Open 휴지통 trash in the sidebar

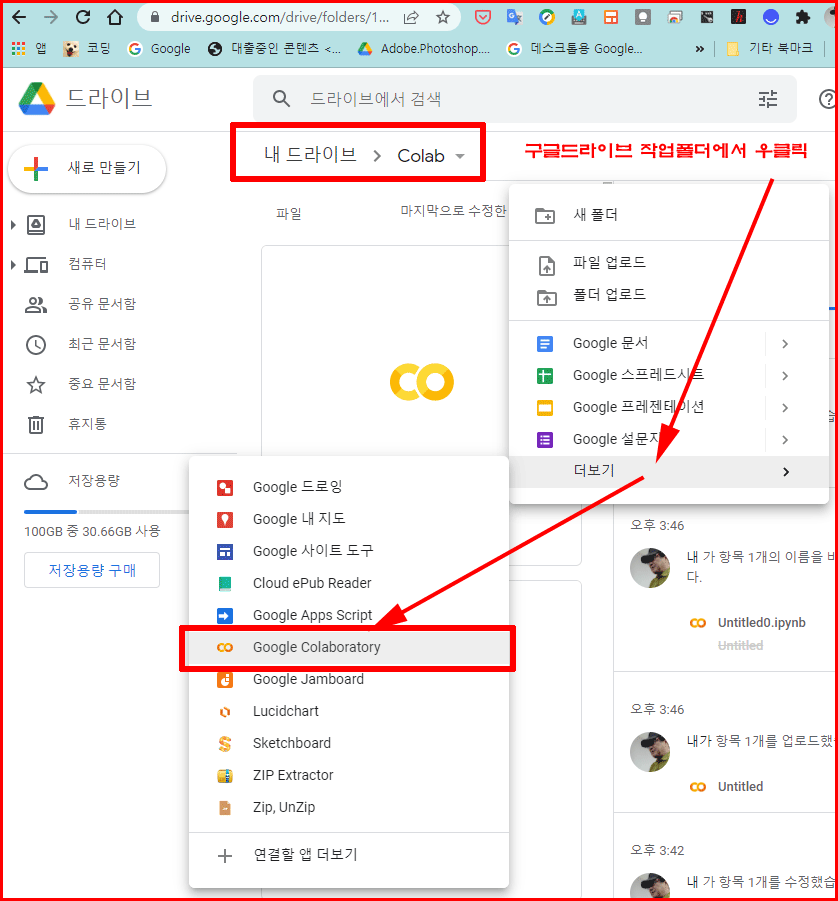87,424
